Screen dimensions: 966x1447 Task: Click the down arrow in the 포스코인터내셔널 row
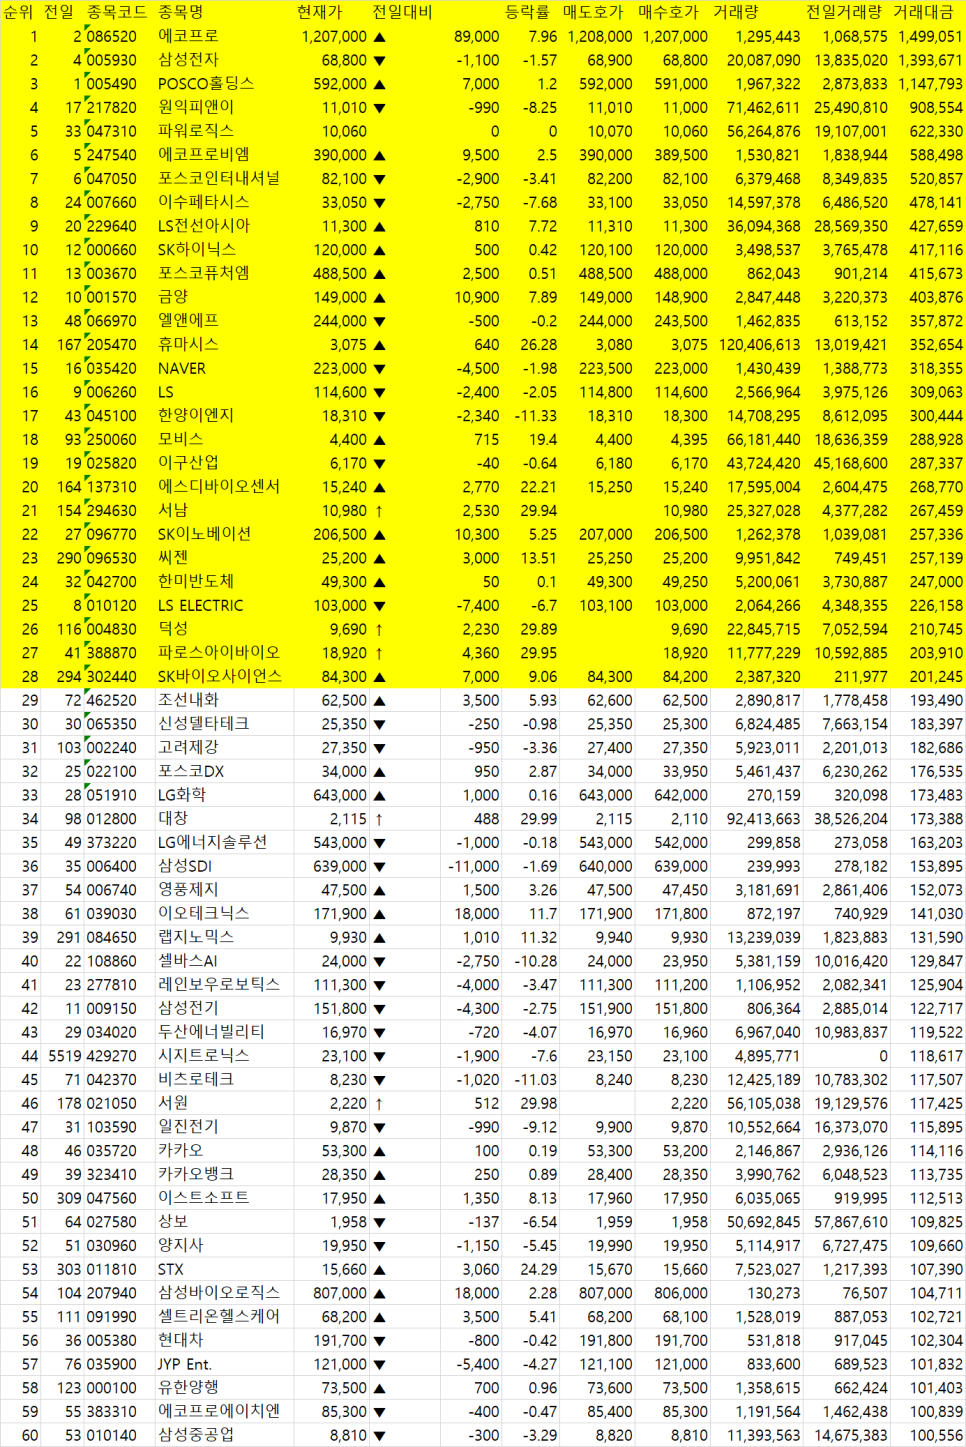coord(379,179)
